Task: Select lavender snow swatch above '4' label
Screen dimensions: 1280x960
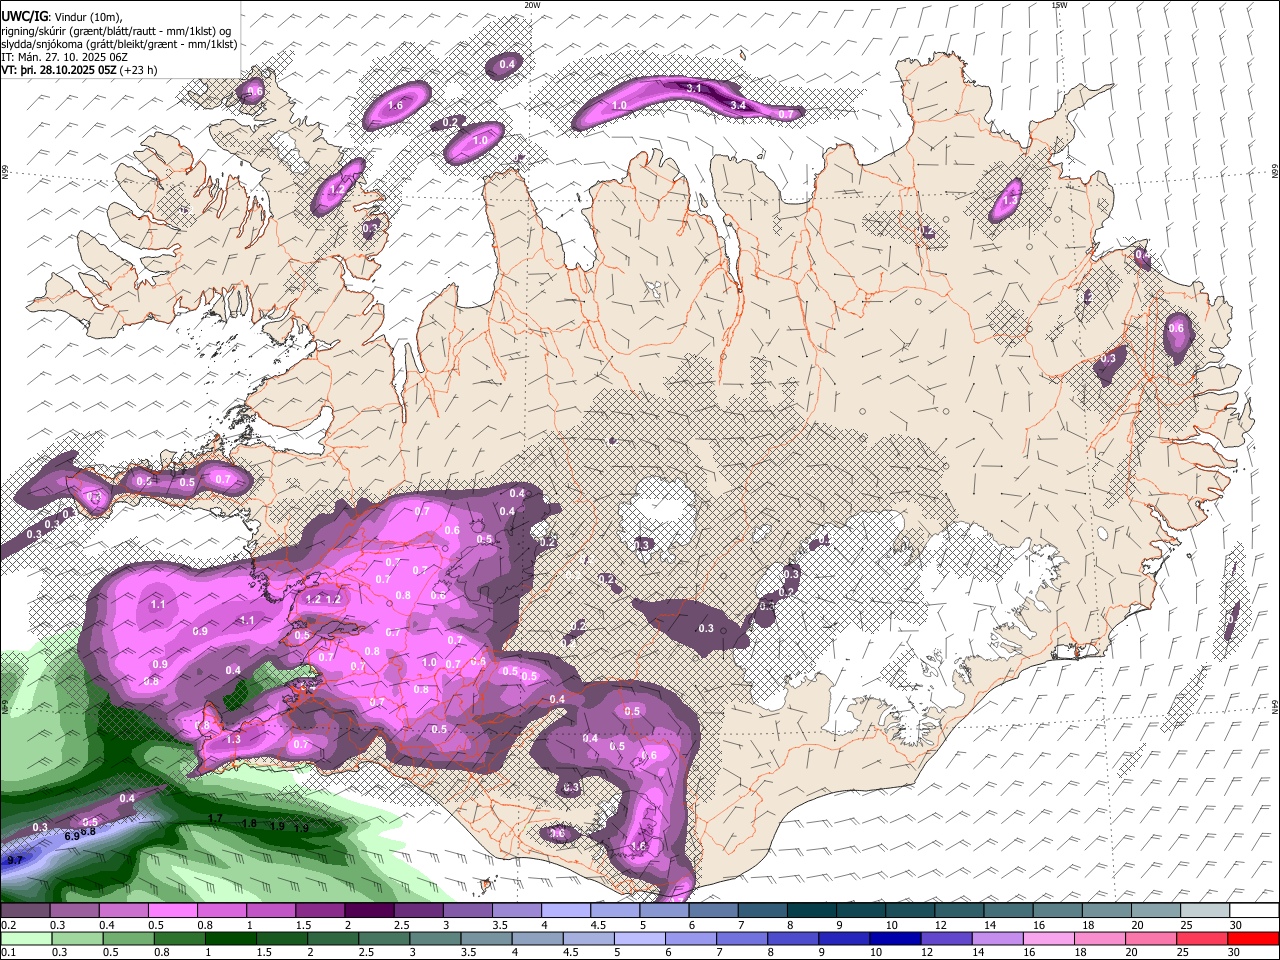Action: 566,911
